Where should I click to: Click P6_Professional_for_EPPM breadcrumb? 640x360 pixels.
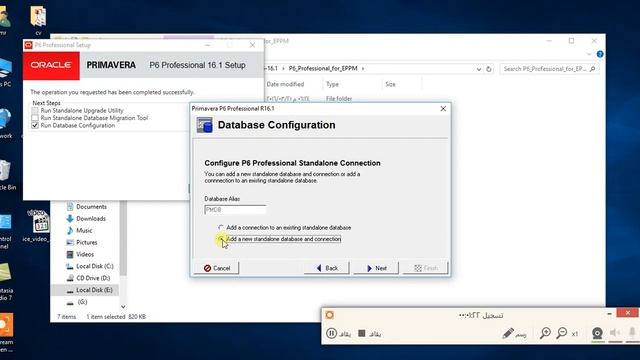pos(323,68)
